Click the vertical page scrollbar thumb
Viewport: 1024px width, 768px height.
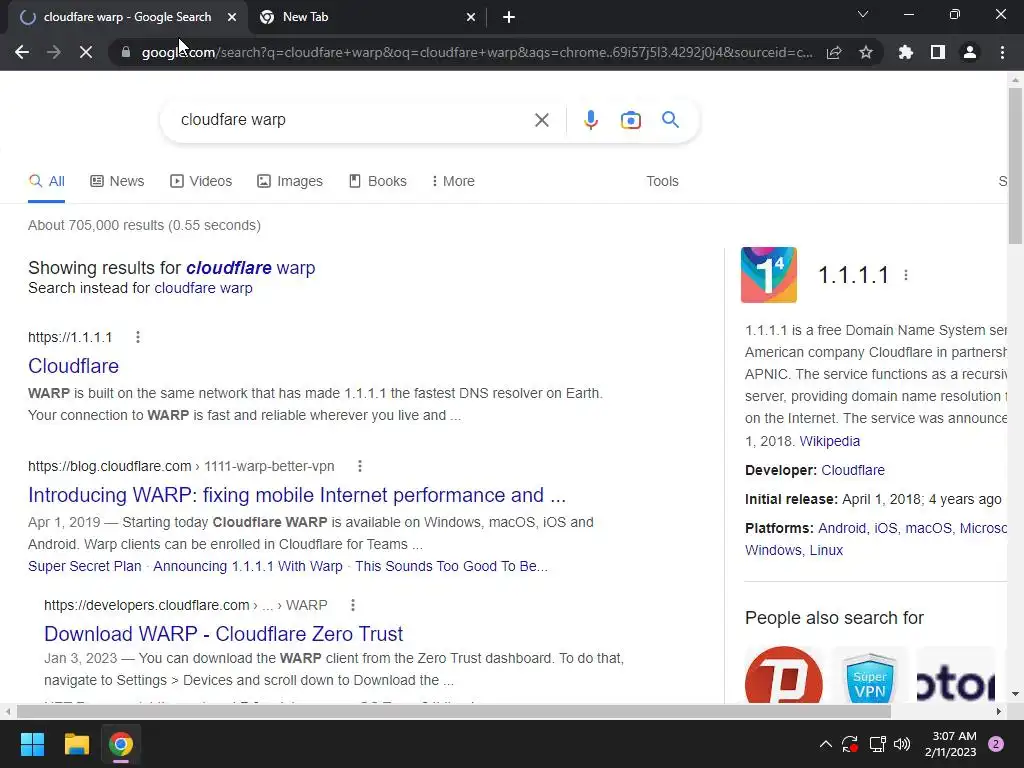pos(1015,165)
